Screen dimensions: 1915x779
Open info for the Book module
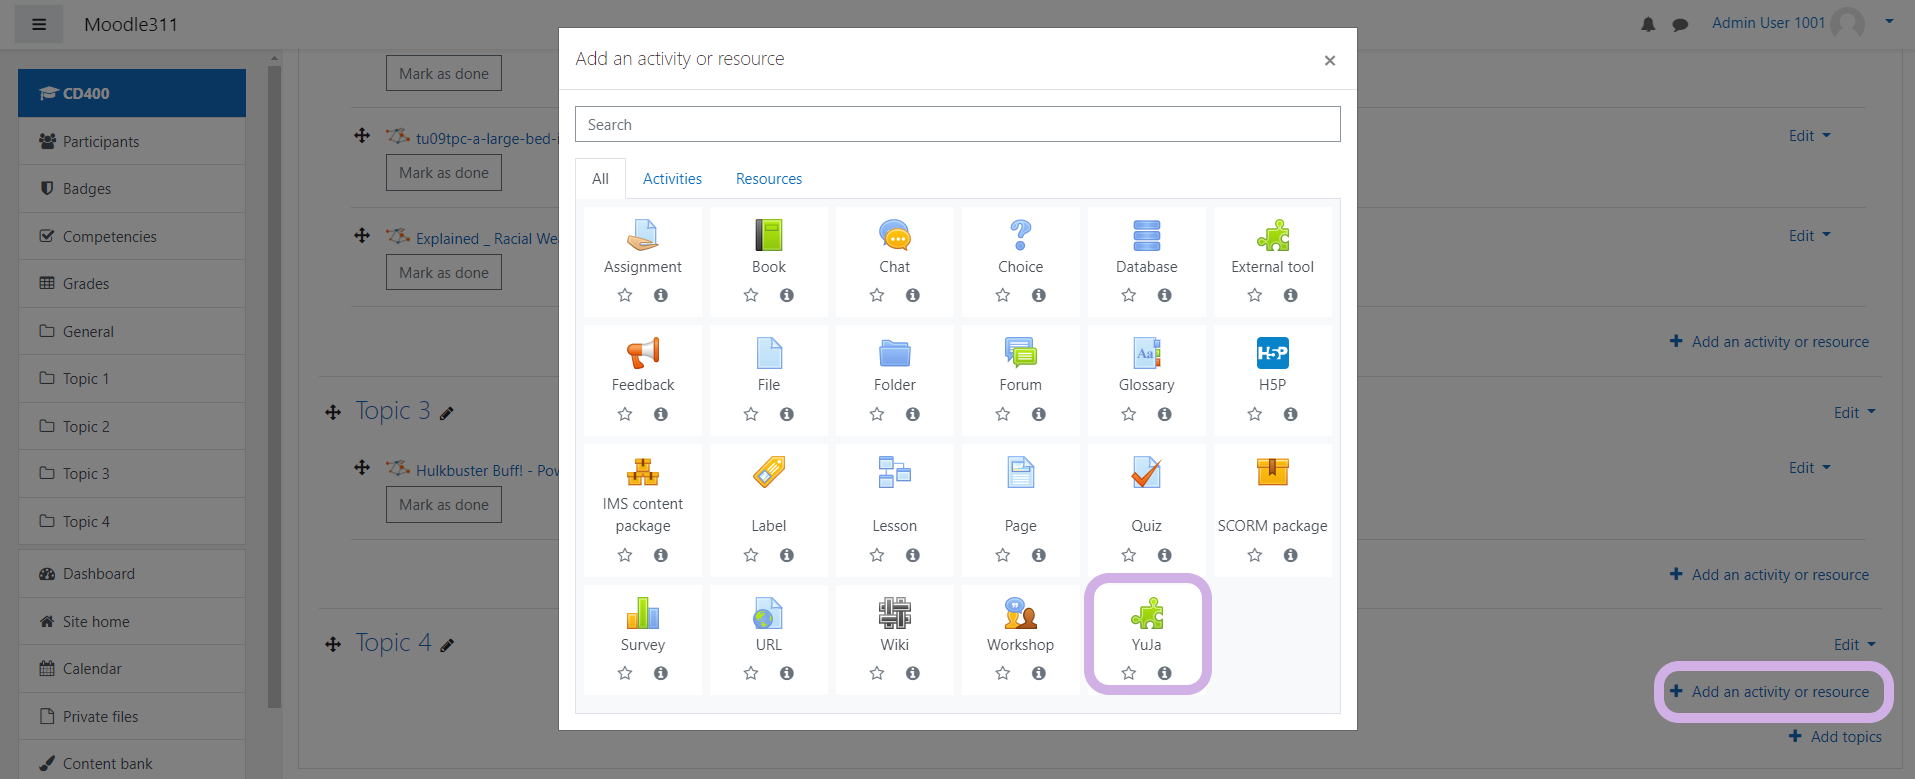(x=787, y=295)
